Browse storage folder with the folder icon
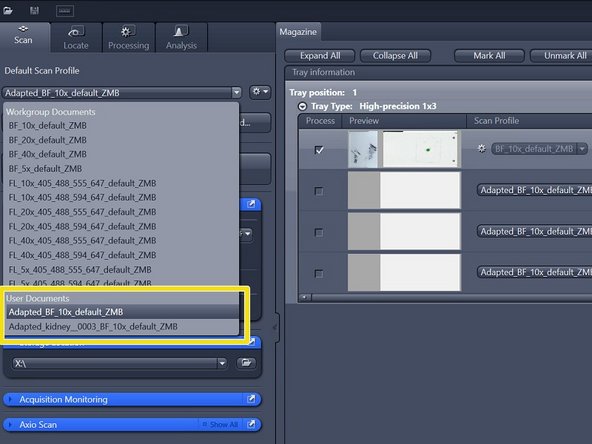Viewport: 592px width, 444px height. tap(246, 363)
